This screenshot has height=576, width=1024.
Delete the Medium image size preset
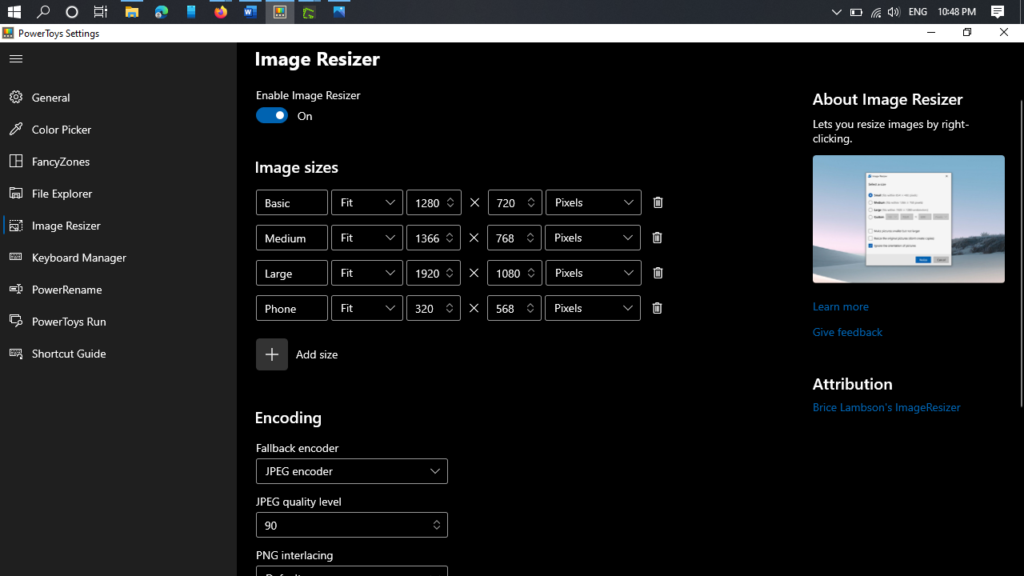click(657, 238)
